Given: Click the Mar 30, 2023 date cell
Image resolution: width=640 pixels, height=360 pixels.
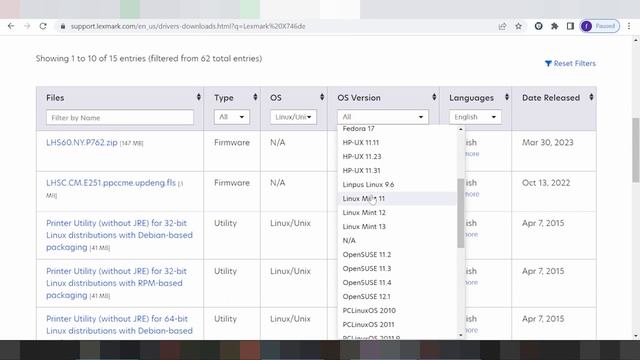Looking at the screenshot, I should pyautogui.click(x=548, y=142).
